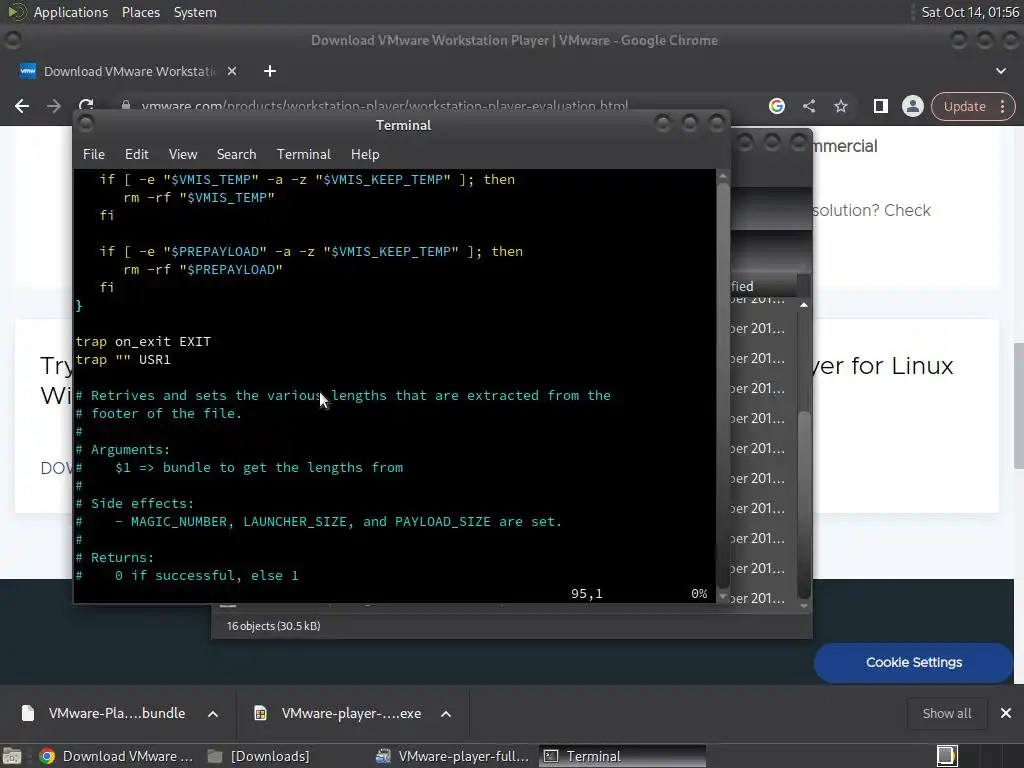Screen dimensions: 1024x768
Task: Open the Applications menu in top panel
Action: click(x=71, y=12)
